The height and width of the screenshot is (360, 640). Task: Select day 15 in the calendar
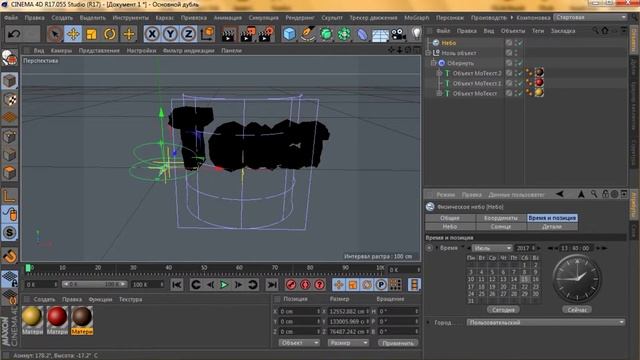[x=524, y=280]
